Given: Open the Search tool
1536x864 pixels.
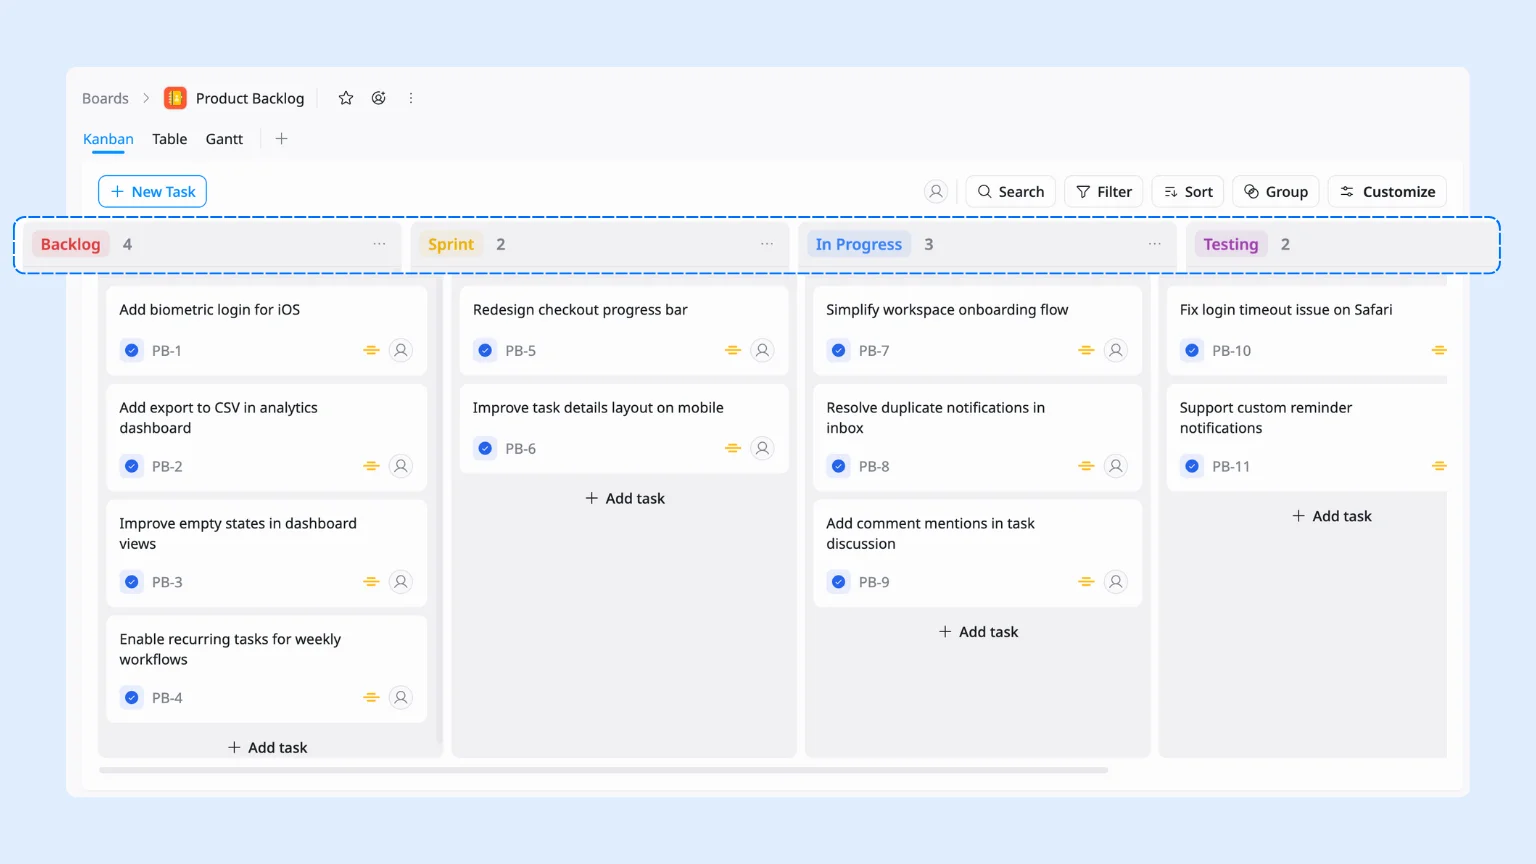Looking at the screenshot, I should [1010, 192].
